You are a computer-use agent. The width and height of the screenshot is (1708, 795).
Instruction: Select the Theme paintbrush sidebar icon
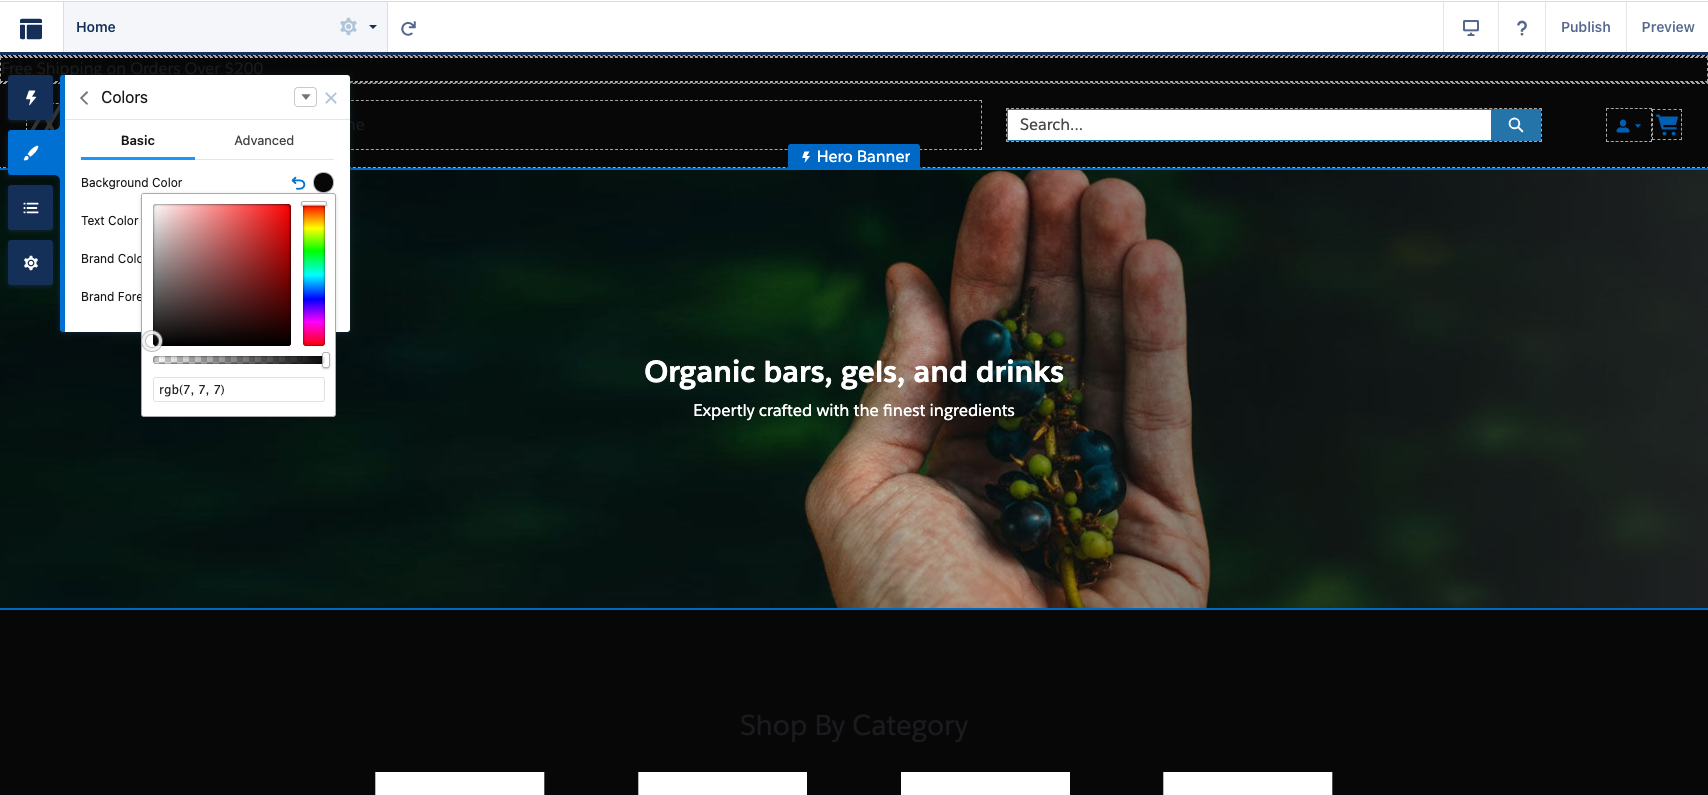tap(31, 153)
